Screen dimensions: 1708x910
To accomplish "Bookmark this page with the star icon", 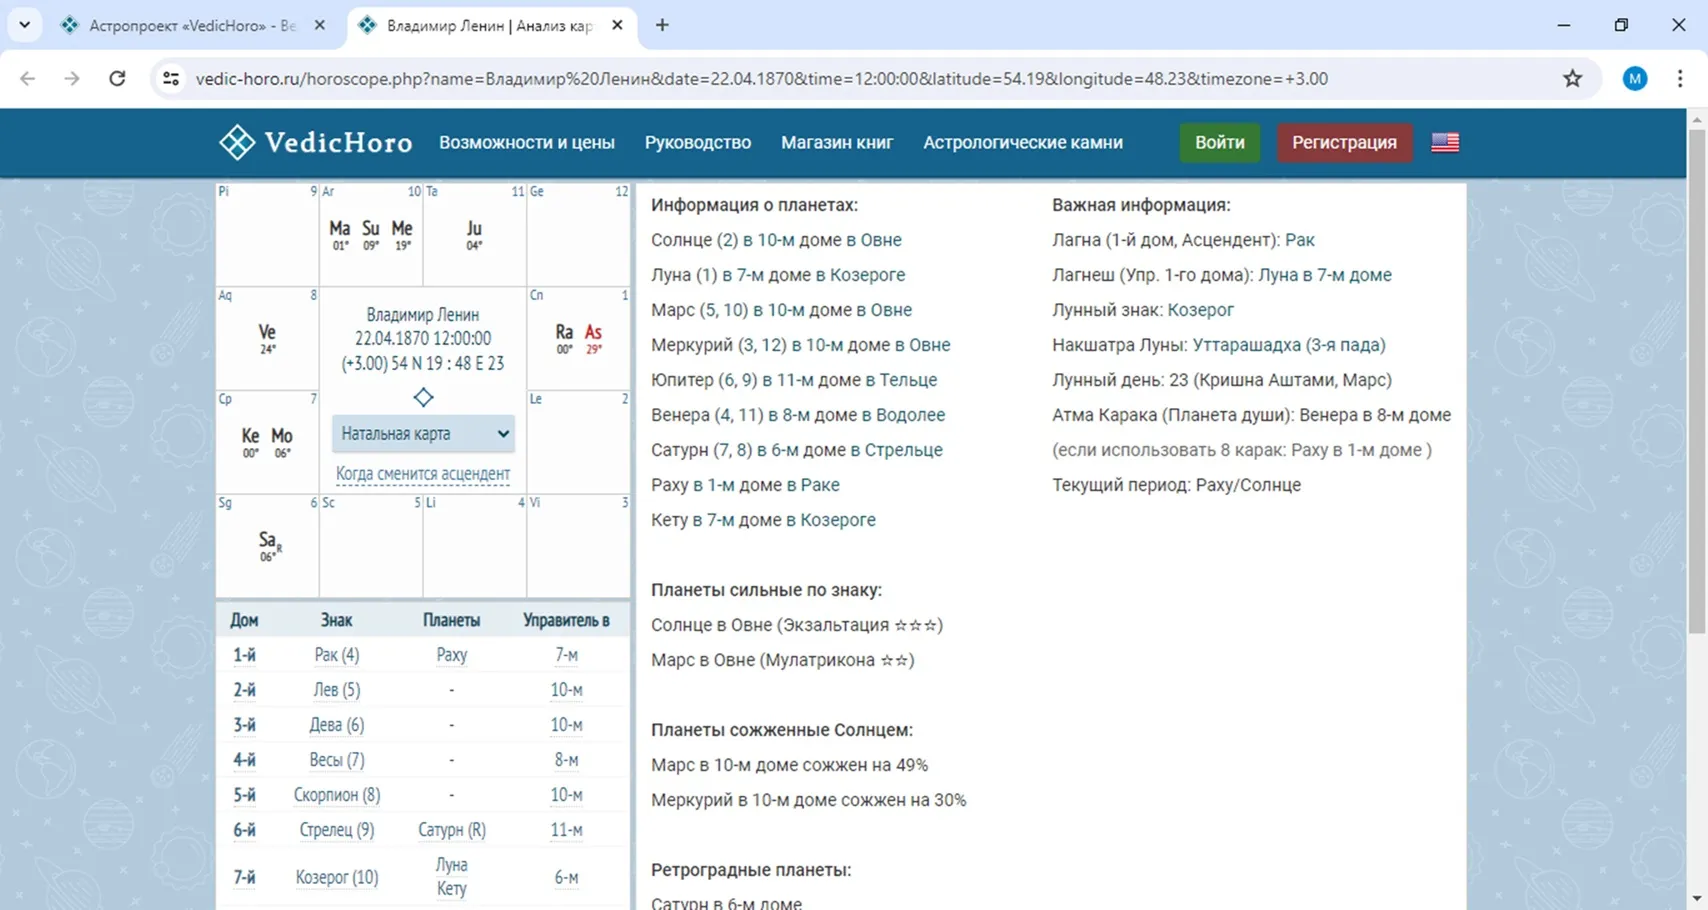I will coord(1572,79).
